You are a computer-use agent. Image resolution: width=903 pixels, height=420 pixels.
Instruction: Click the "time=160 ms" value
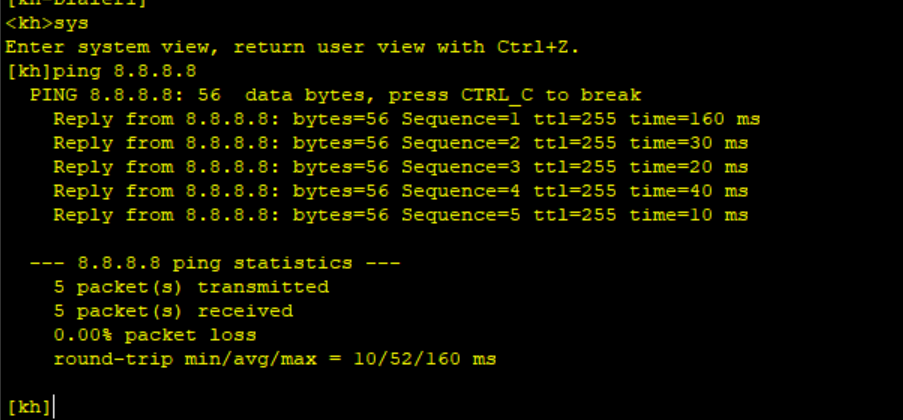pyautogui.click(x=695, y=119)
